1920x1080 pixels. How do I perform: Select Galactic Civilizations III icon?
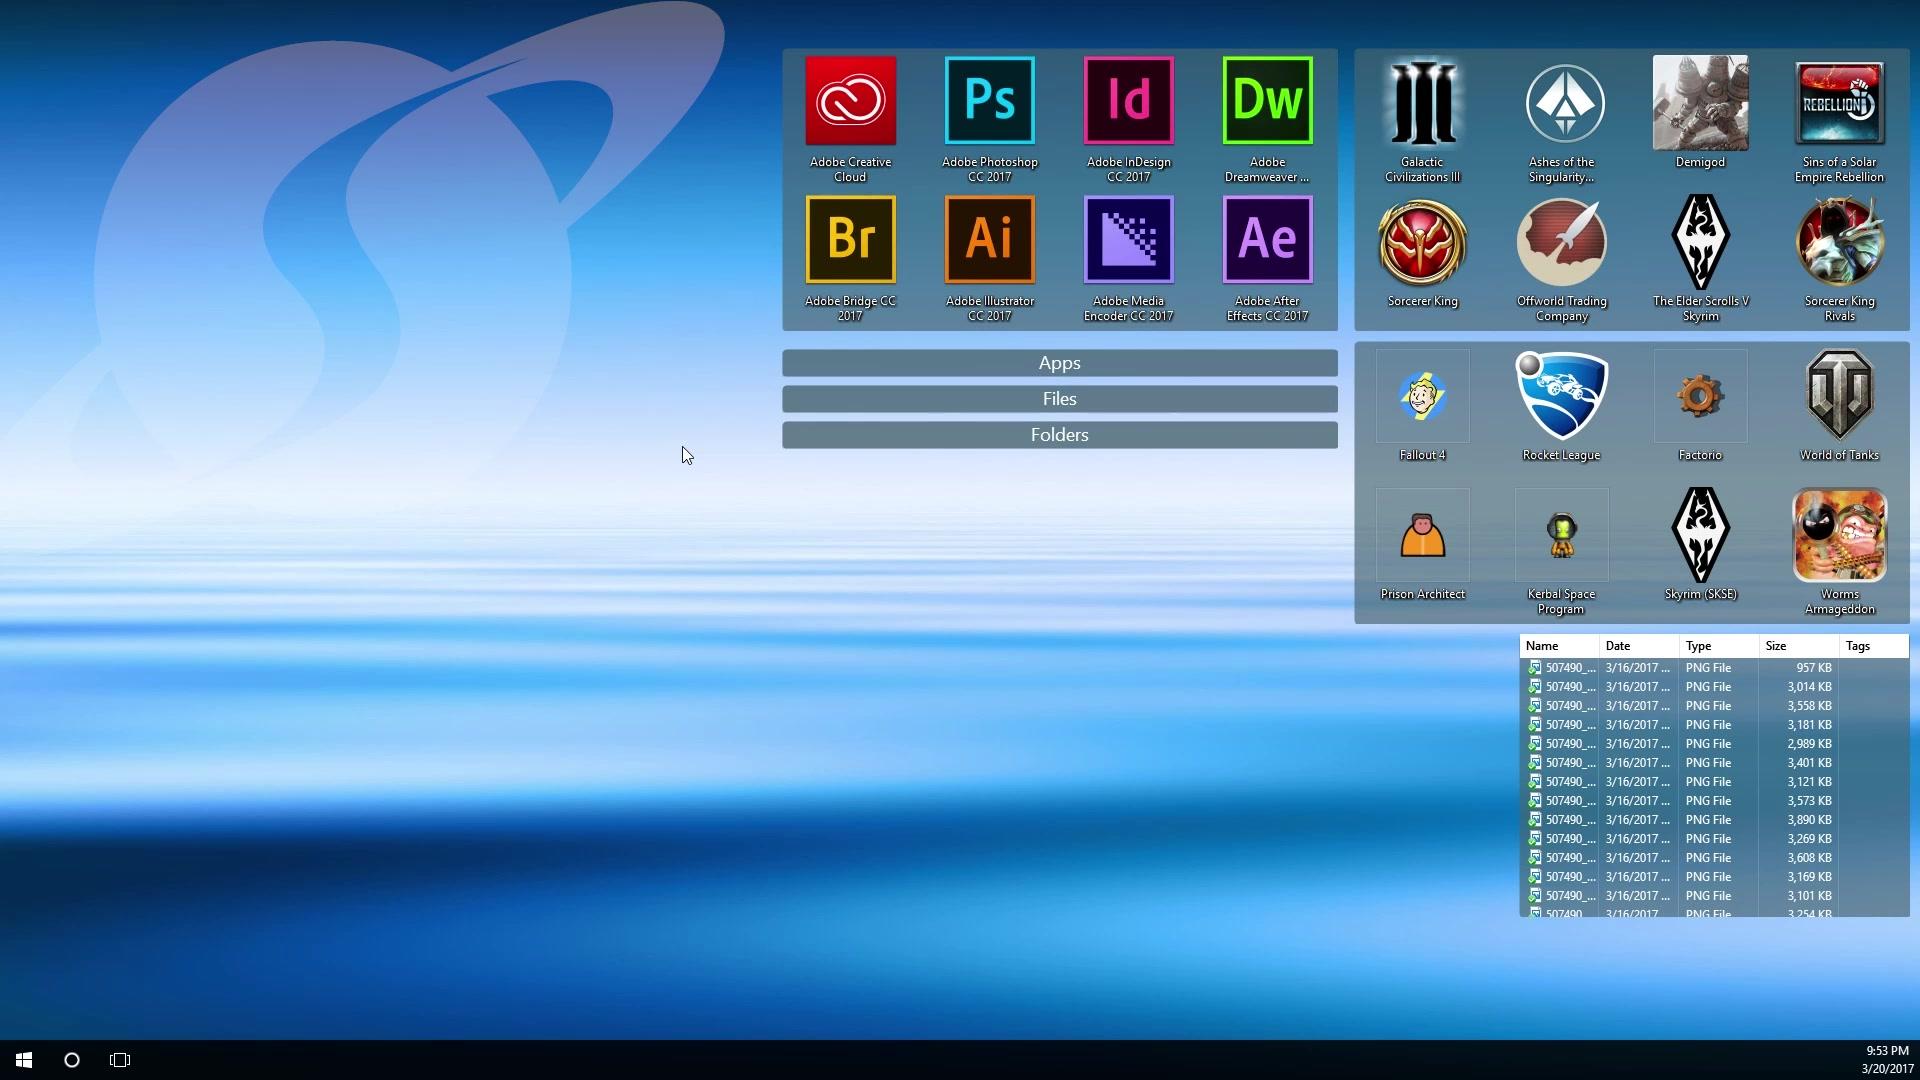(x=1422, y=103)
